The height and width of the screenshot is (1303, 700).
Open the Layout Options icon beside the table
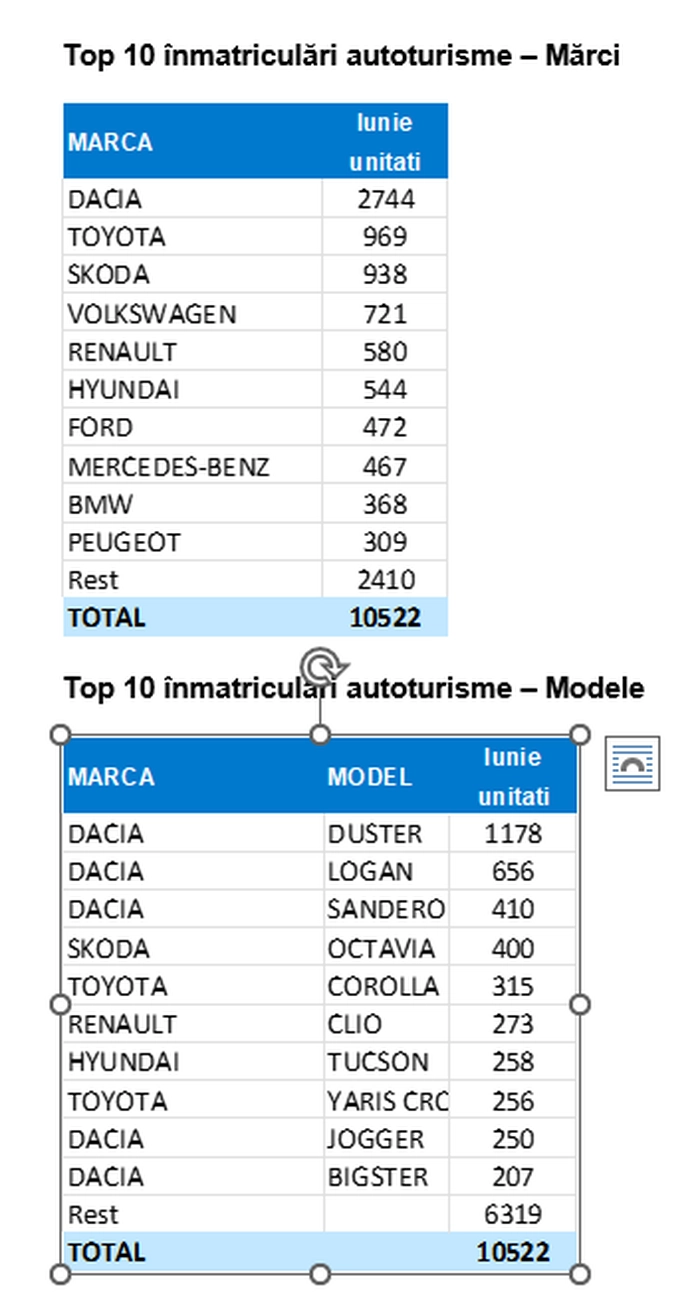(x=633, y=763)
